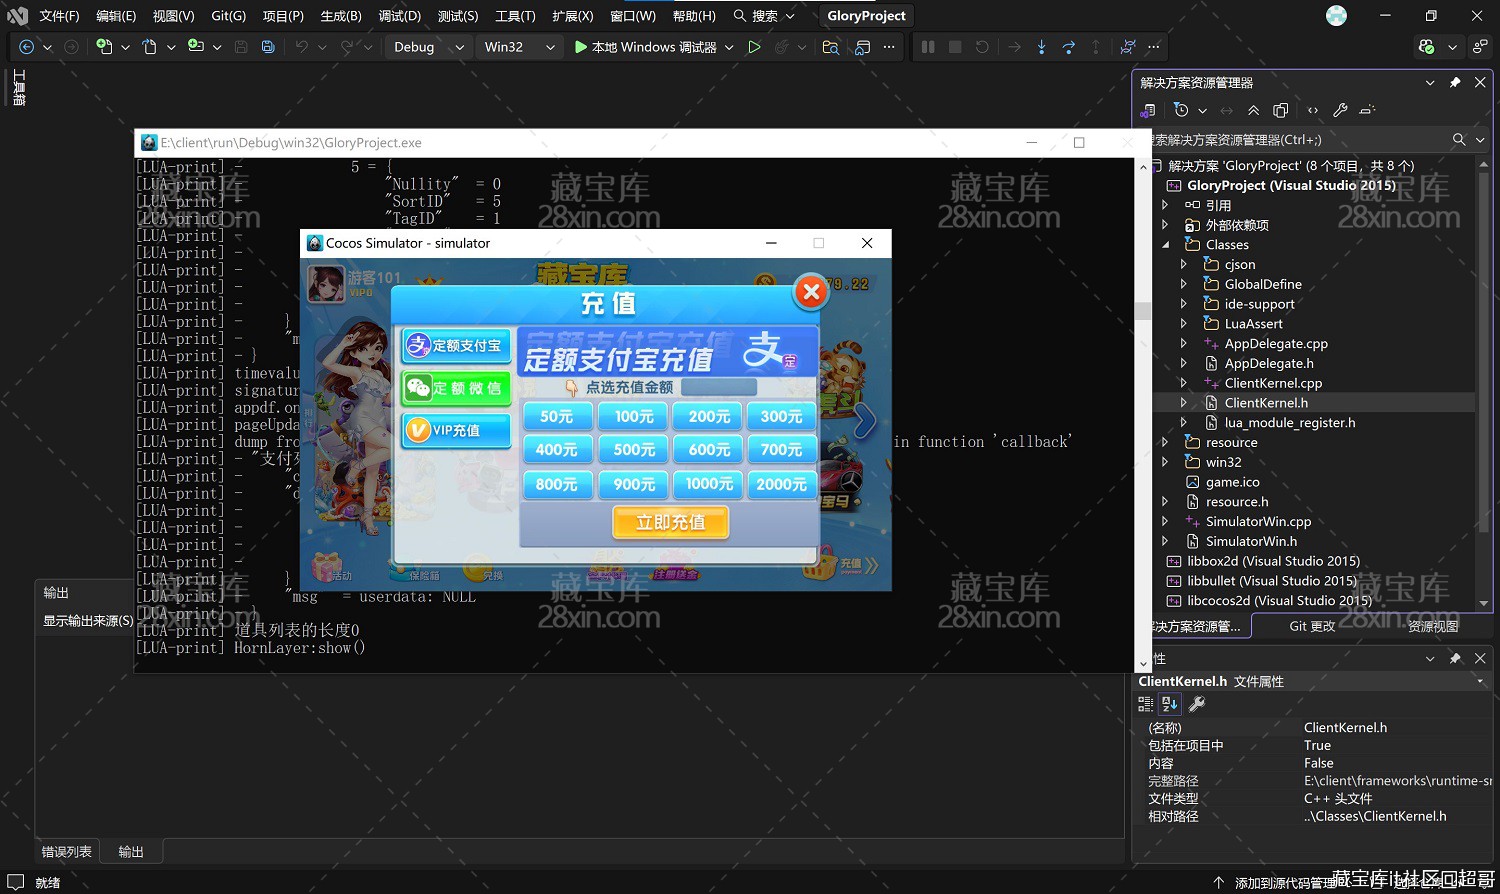Pause the running debug session
1500x894 pixels.
pos(928,46)
